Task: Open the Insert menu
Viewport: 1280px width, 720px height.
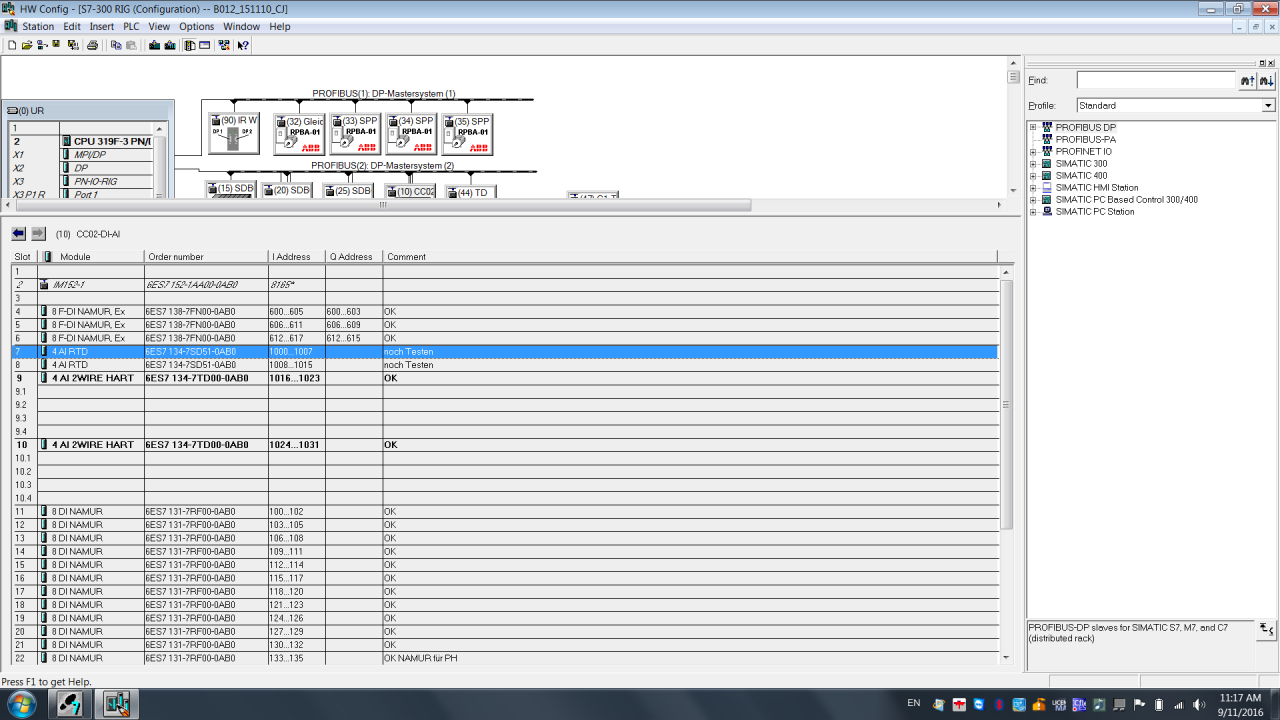Action: point(102,27)
